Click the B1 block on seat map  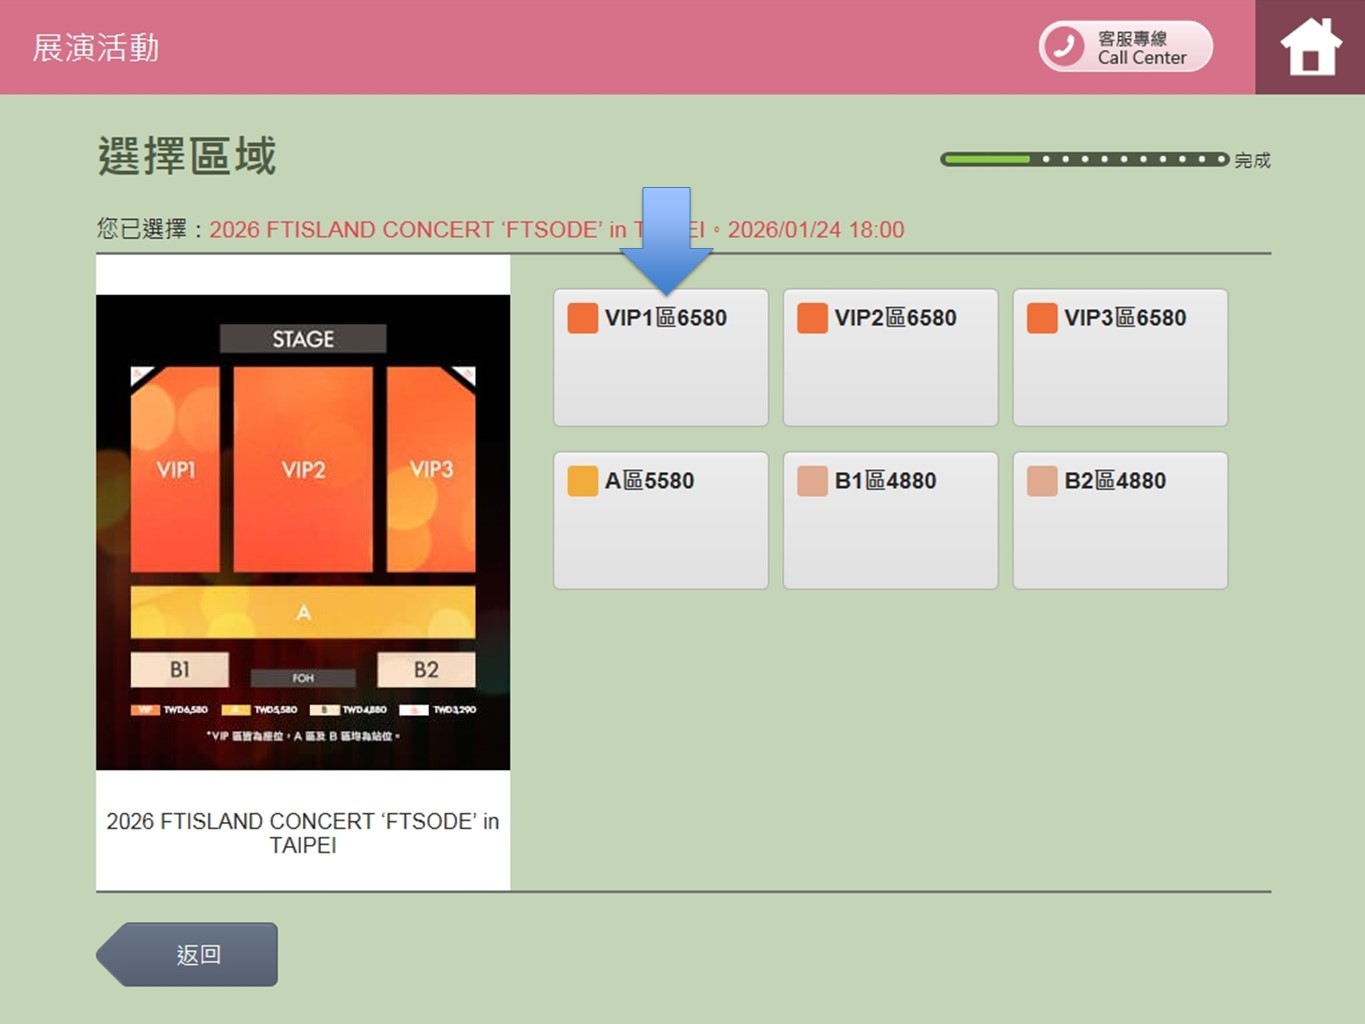180,669
